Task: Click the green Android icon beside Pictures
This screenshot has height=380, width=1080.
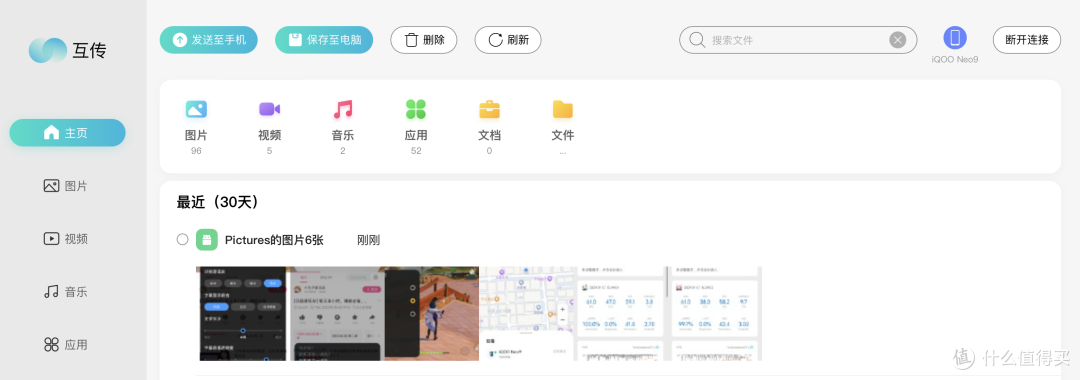Action: pos(207,240)
